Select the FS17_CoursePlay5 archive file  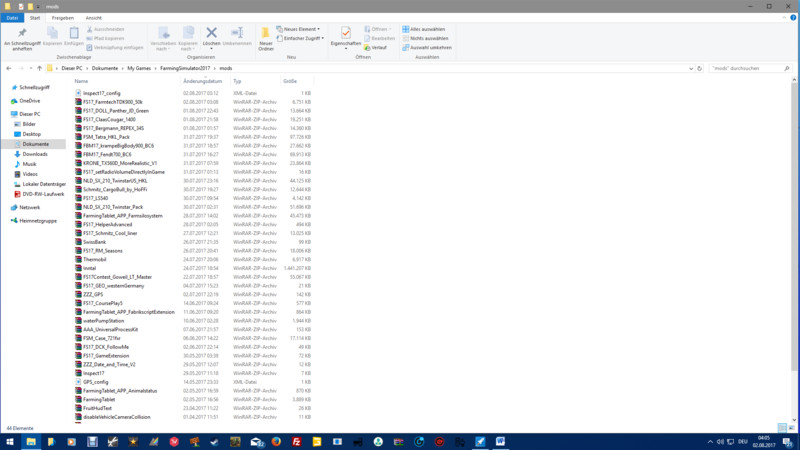tap(103, 302)
